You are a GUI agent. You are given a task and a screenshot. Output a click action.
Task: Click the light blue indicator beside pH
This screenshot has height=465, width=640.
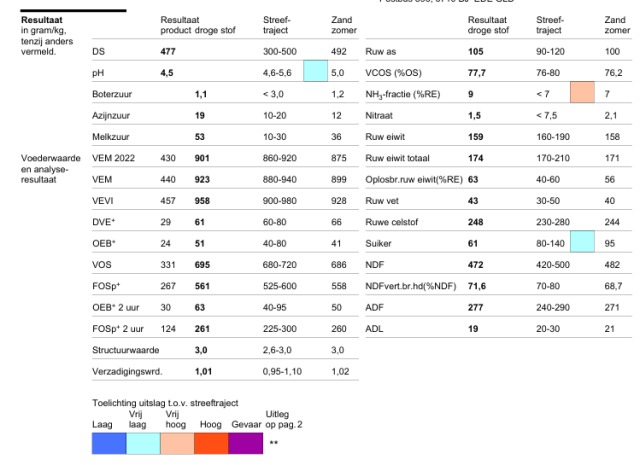coord(316,71)
